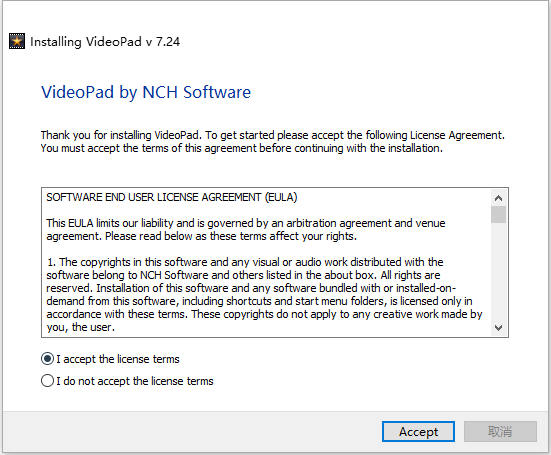Click the greyed-out 取消 cancel button
This screenshot has width=551, height=455.
pyautogui.click(x=500, y=431)
